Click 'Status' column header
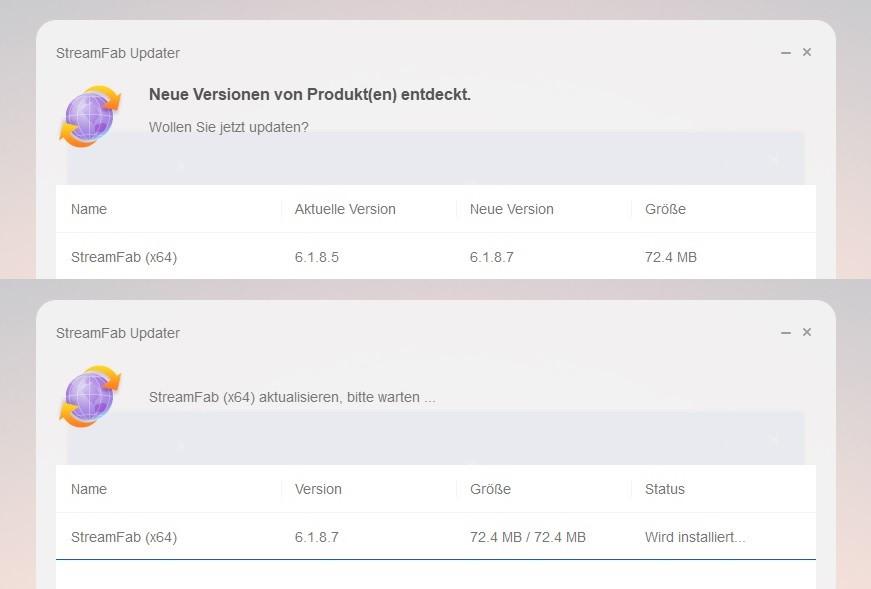Screen dimensions: 871x589 pyautogui.click(x=664, y=490)
